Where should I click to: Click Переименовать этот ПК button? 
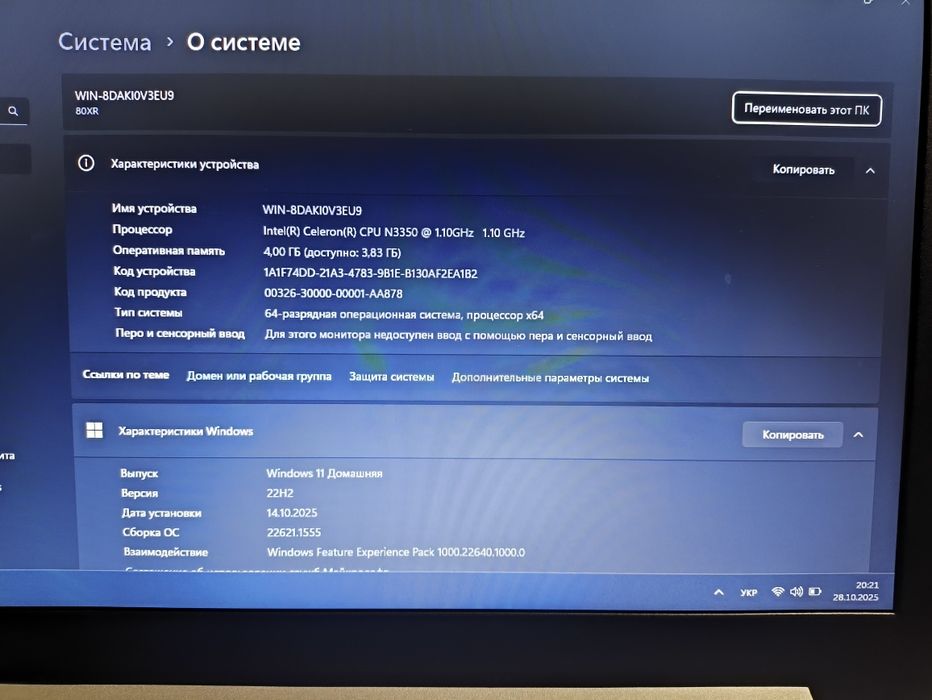pos(807,109)
